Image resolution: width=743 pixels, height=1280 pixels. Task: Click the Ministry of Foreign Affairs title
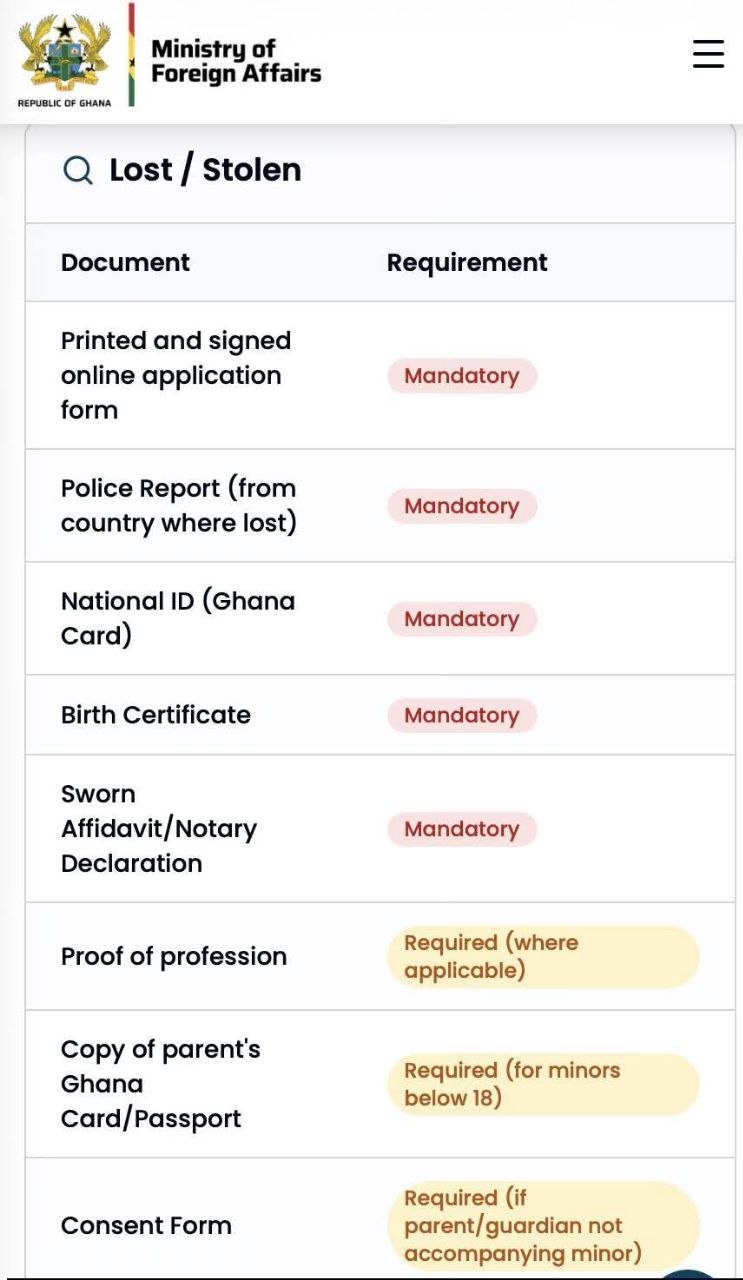pyautogui.click(x=236, y=61)
